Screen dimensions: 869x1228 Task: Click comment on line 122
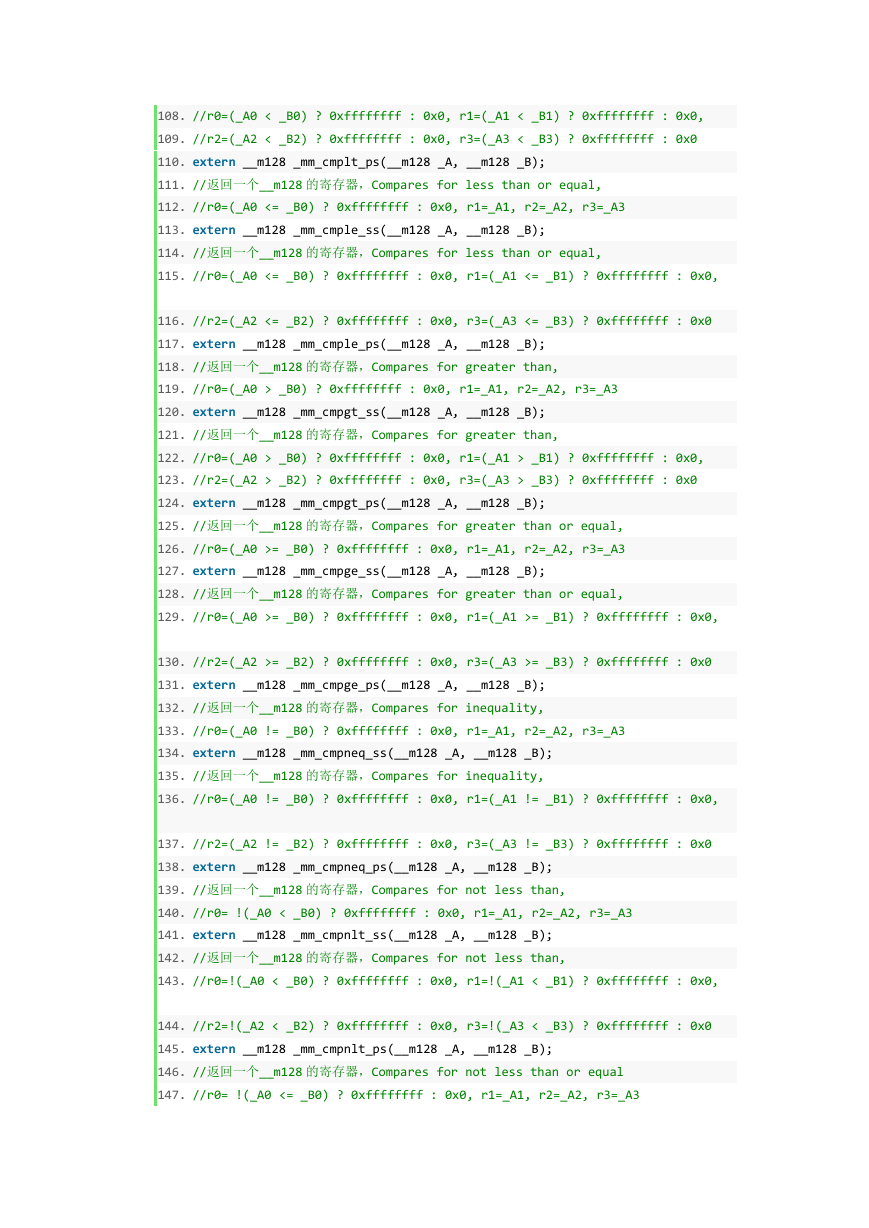[x=449, y=458]
